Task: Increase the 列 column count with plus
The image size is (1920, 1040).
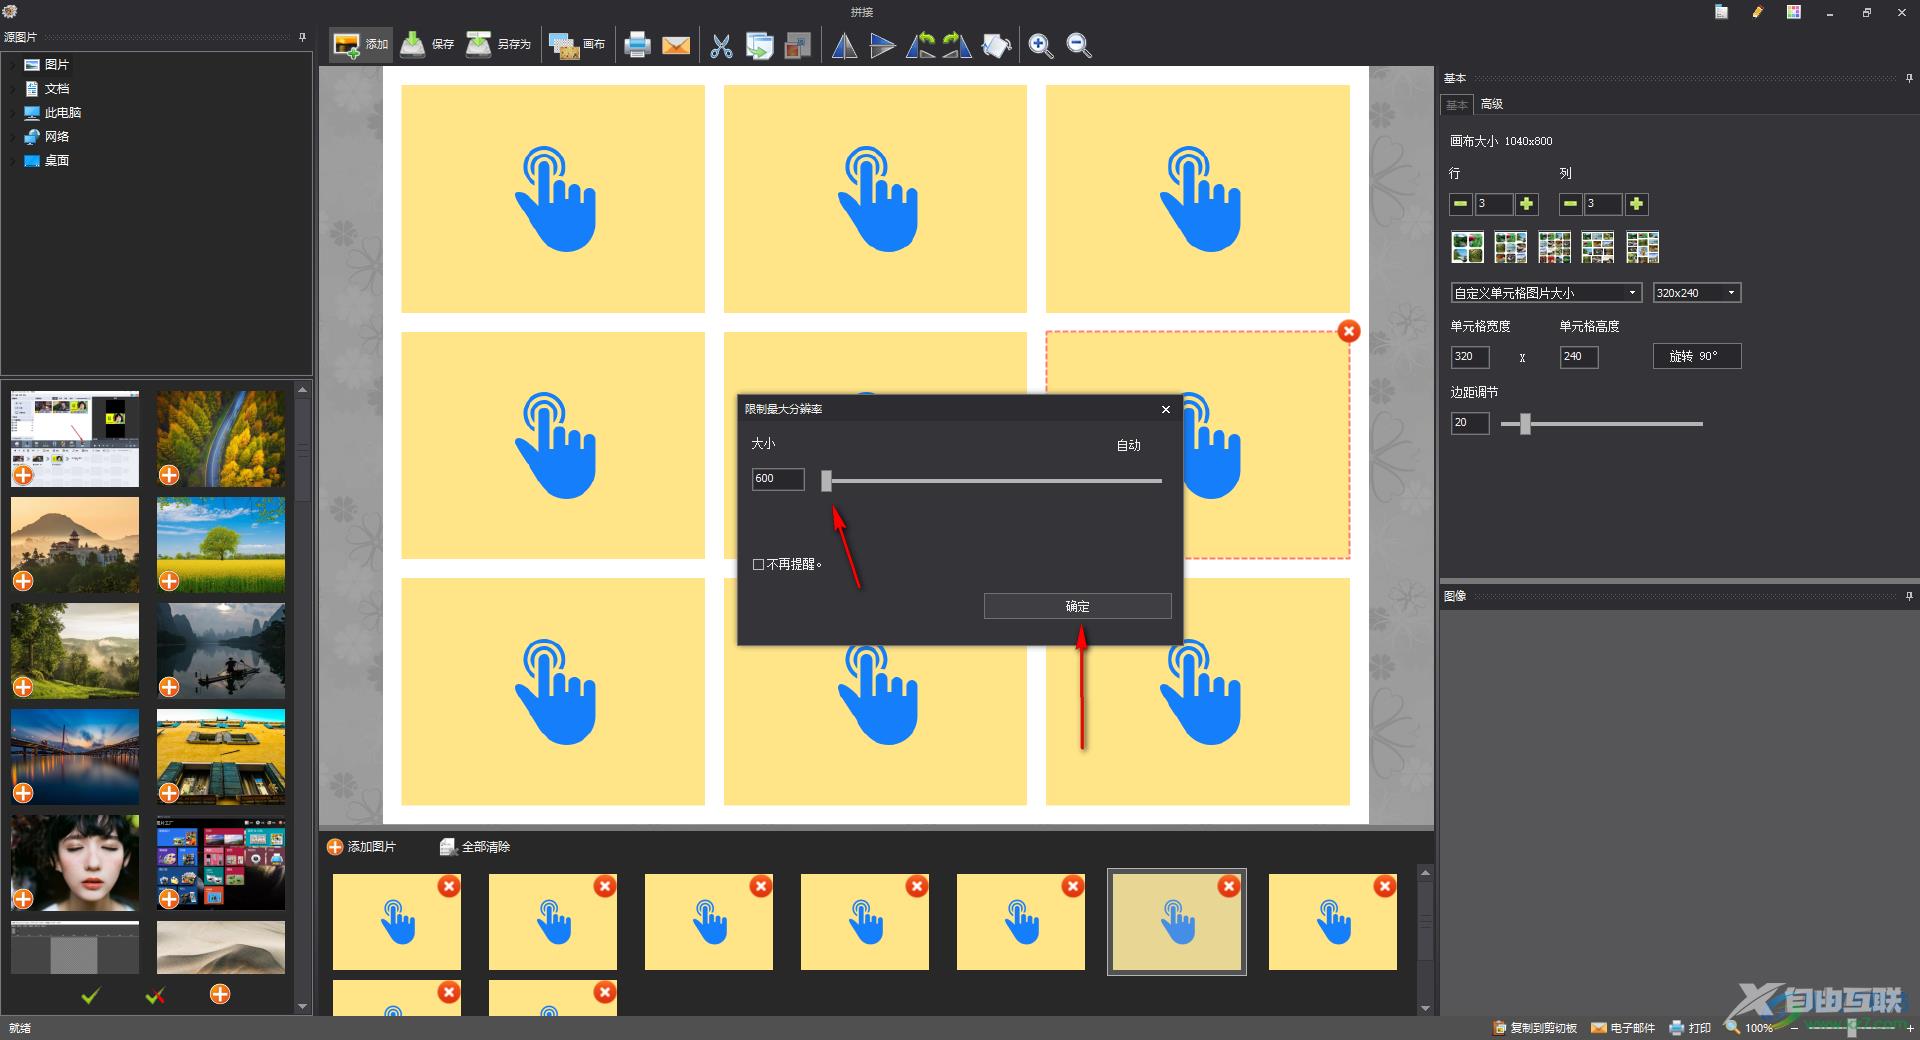Action: (1636, 204)
